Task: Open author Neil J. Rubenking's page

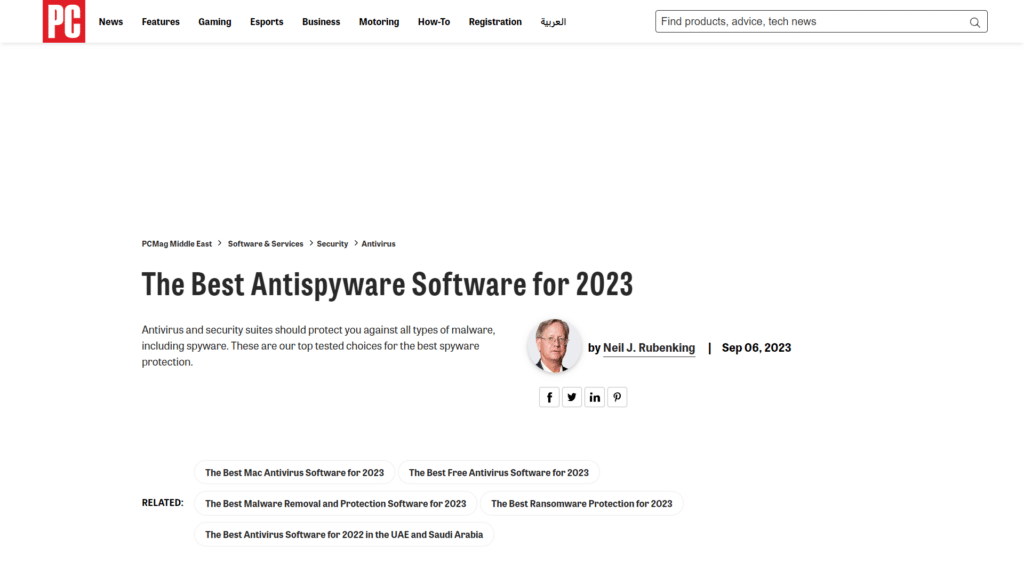Action: [649, 348]
